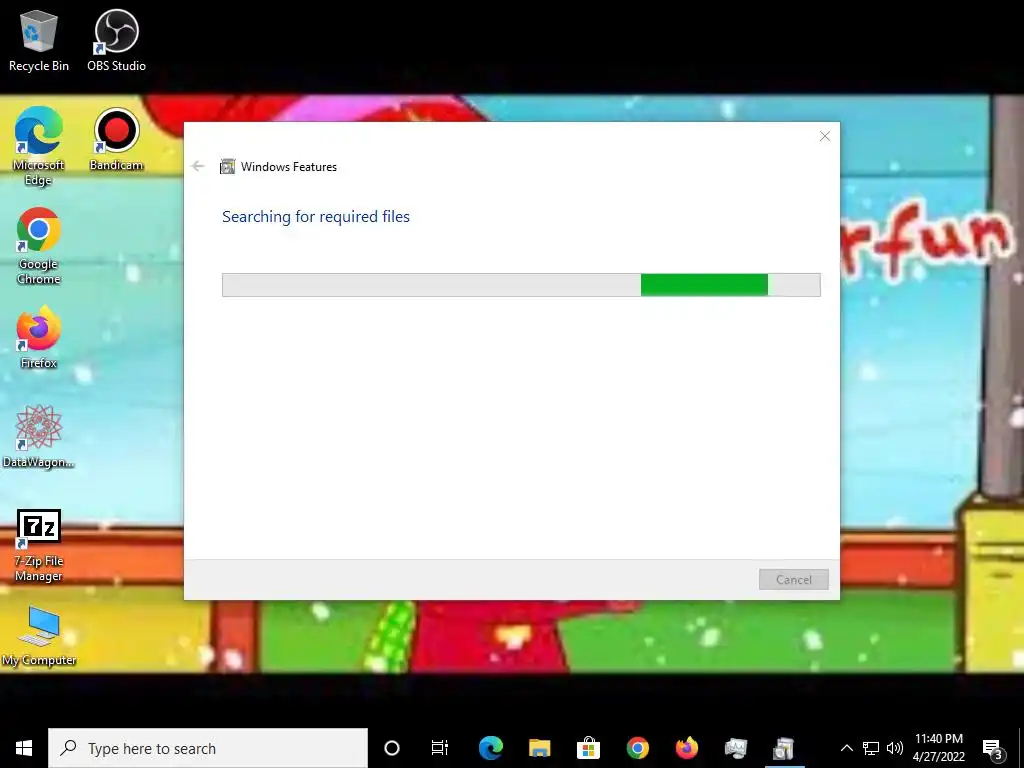Open the volume tray icon
This screenshot has width=1024, height=768.
click(x=895, y=748)
